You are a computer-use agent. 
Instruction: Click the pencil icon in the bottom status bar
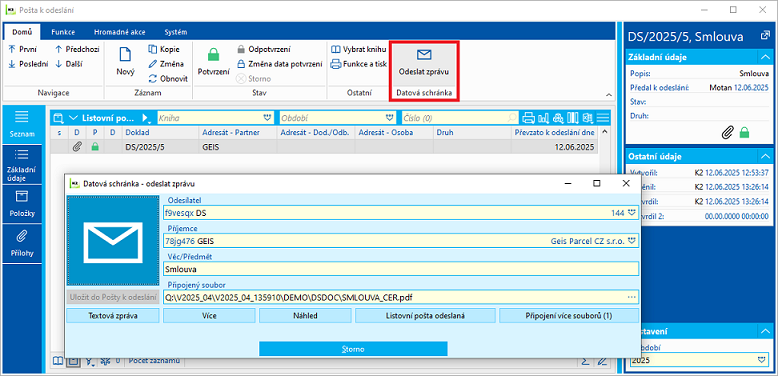[x=602, y=361]
